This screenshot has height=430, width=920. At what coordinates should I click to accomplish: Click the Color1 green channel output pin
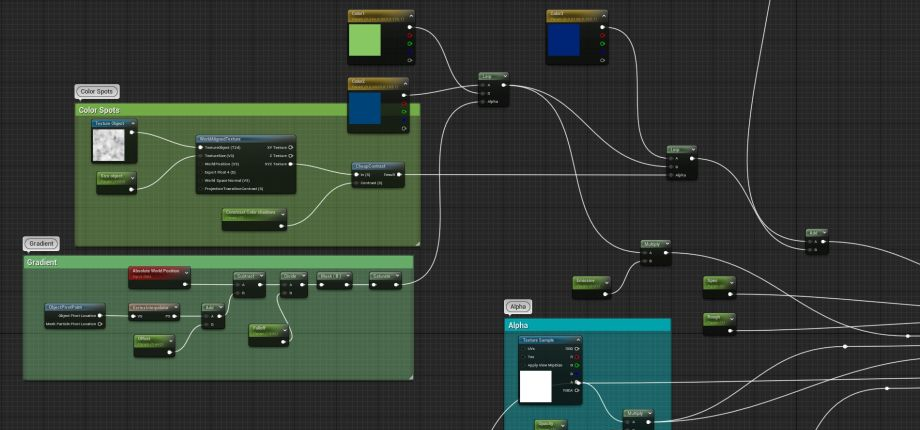410,43
